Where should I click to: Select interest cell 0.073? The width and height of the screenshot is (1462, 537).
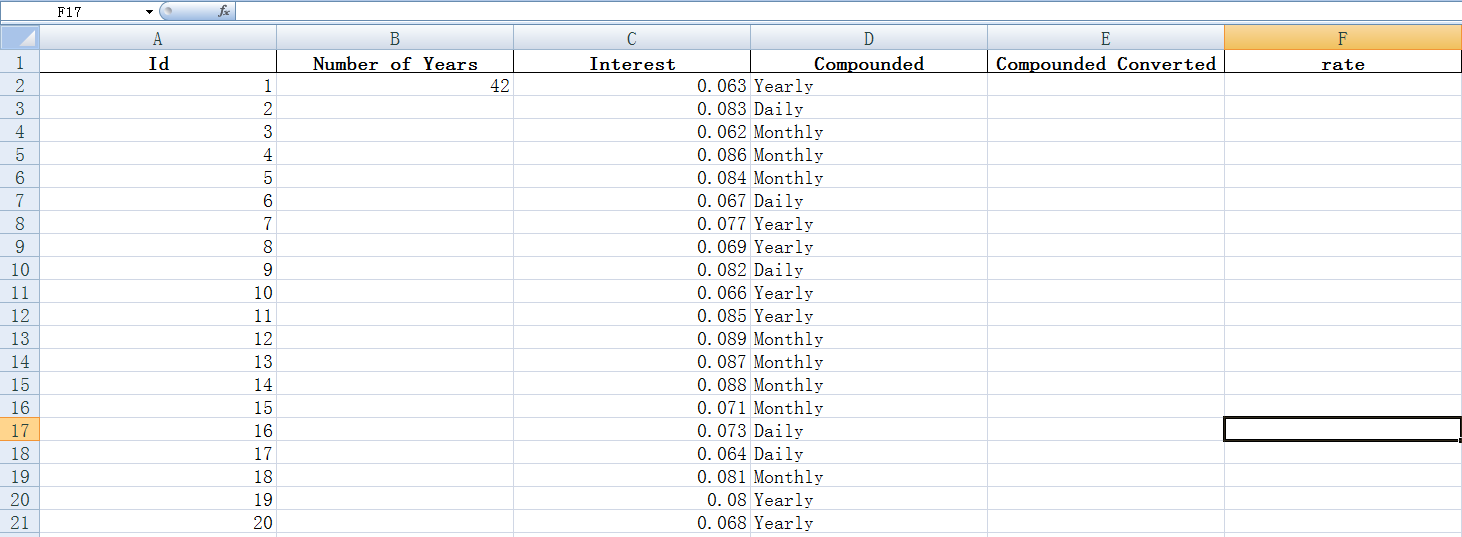pos(632,430)
